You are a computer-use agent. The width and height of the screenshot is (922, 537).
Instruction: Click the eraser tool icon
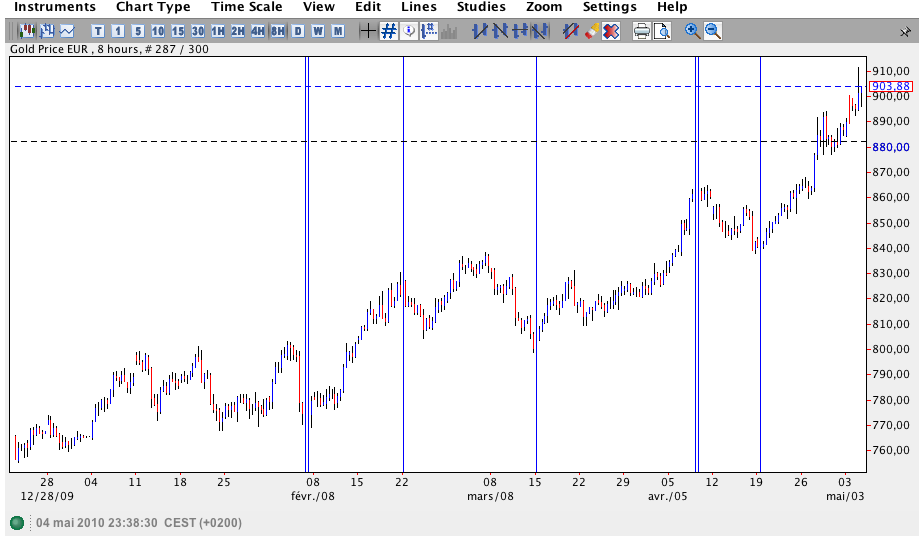point(590,31)
